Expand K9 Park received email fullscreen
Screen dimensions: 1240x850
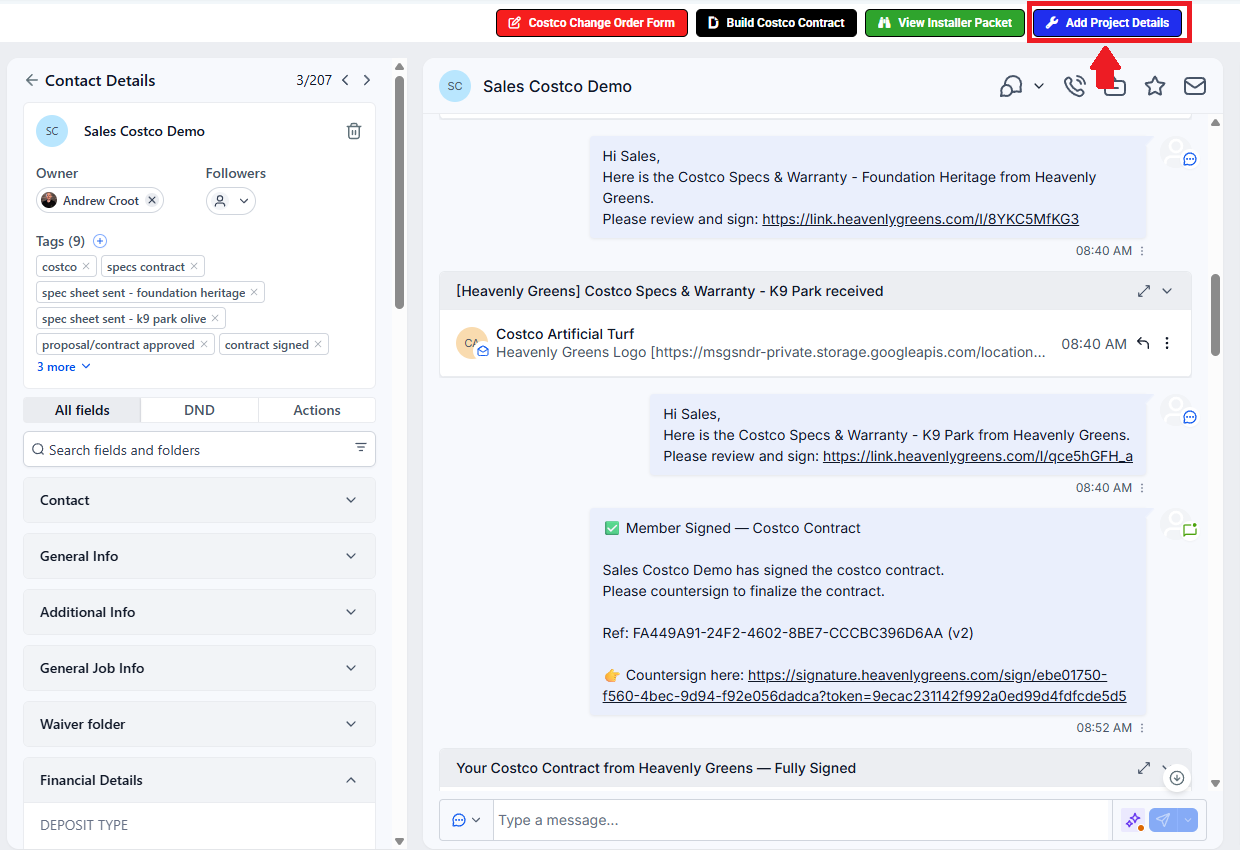1144,291
